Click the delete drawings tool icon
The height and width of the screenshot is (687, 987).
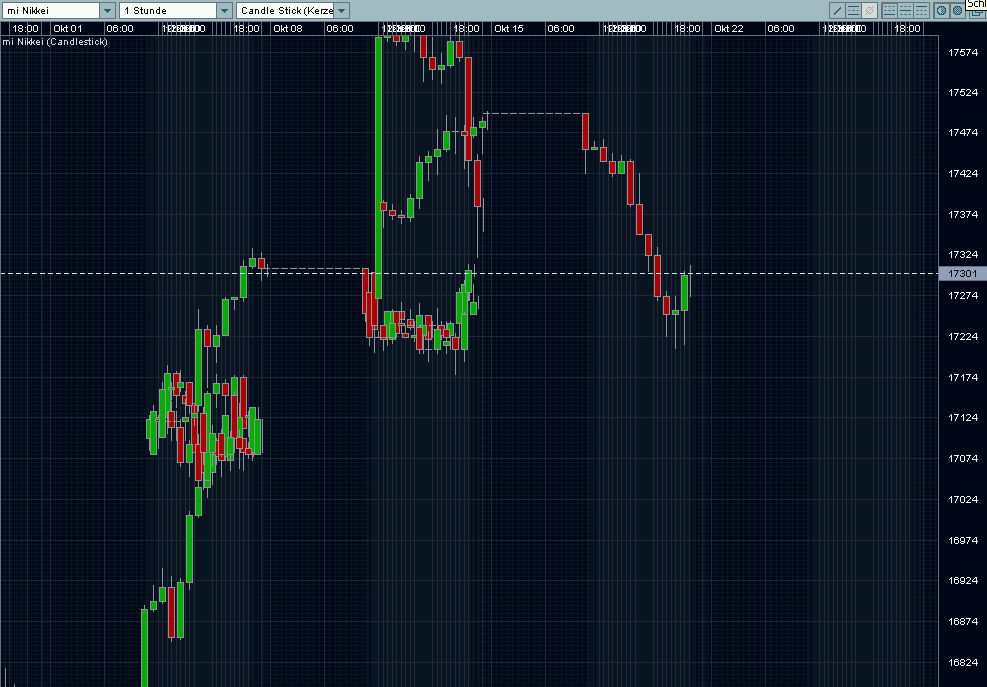869,11
